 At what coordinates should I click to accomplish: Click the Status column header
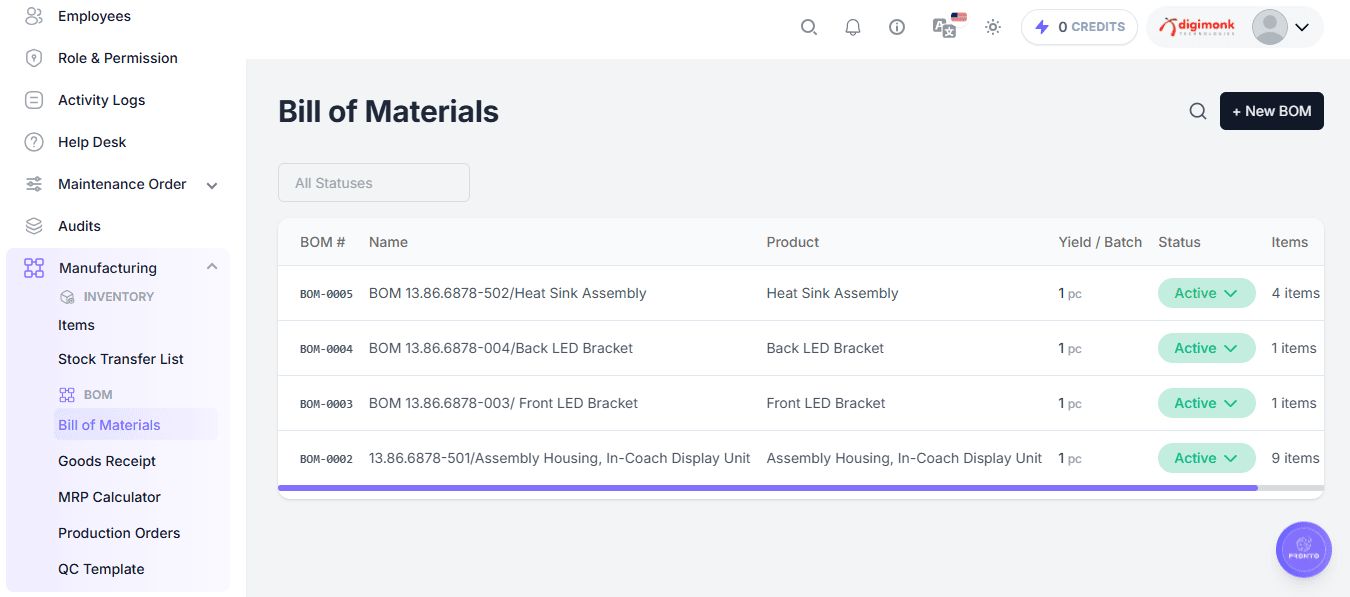pyautogui.click(x=1179, y=242)
